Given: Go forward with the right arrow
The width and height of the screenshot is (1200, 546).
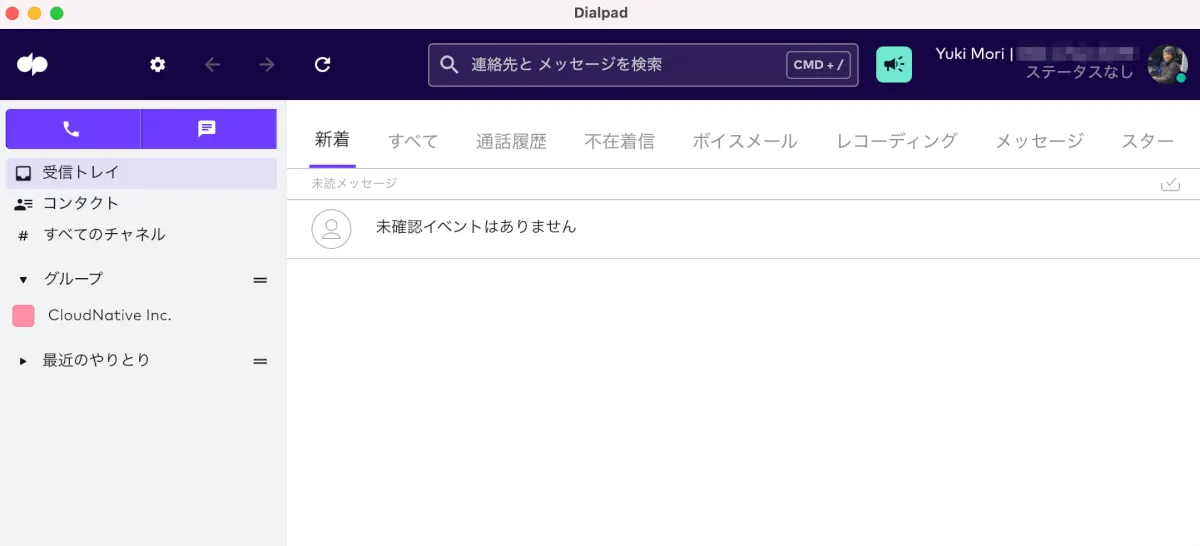Looking at the screenshot, I should tap(267, 65).
